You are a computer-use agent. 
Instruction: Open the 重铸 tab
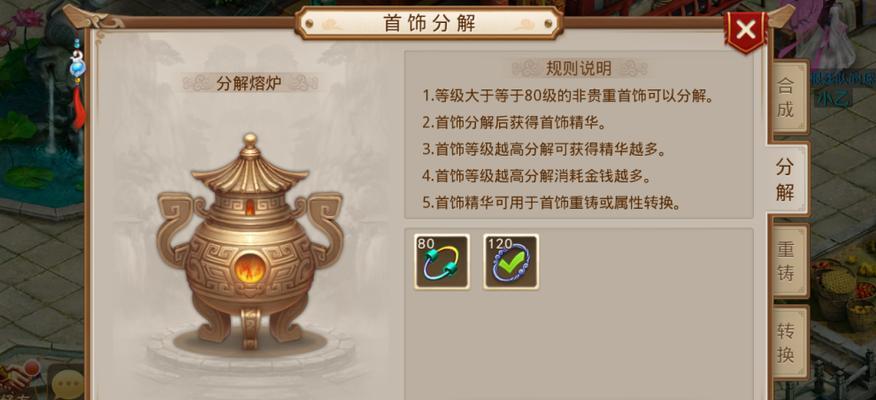coord(787,261)
